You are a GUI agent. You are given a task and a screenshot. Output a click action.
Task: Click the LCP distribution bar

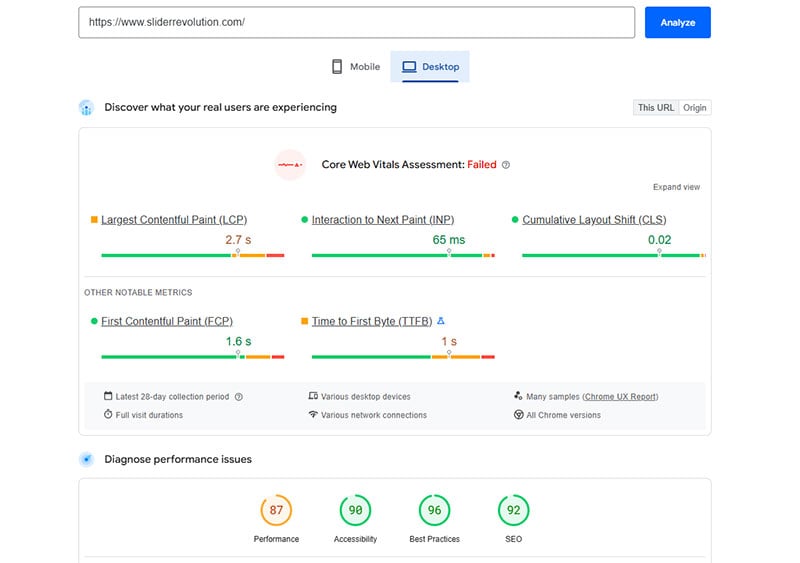[193, 255]
